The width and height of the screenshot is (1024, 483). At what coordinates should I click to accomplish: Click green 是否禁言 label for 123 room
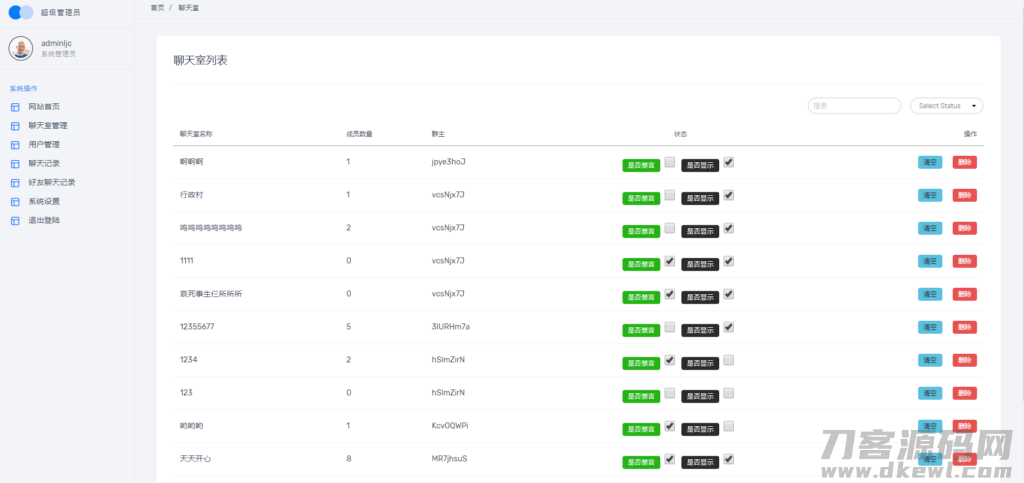pos(641,396)
